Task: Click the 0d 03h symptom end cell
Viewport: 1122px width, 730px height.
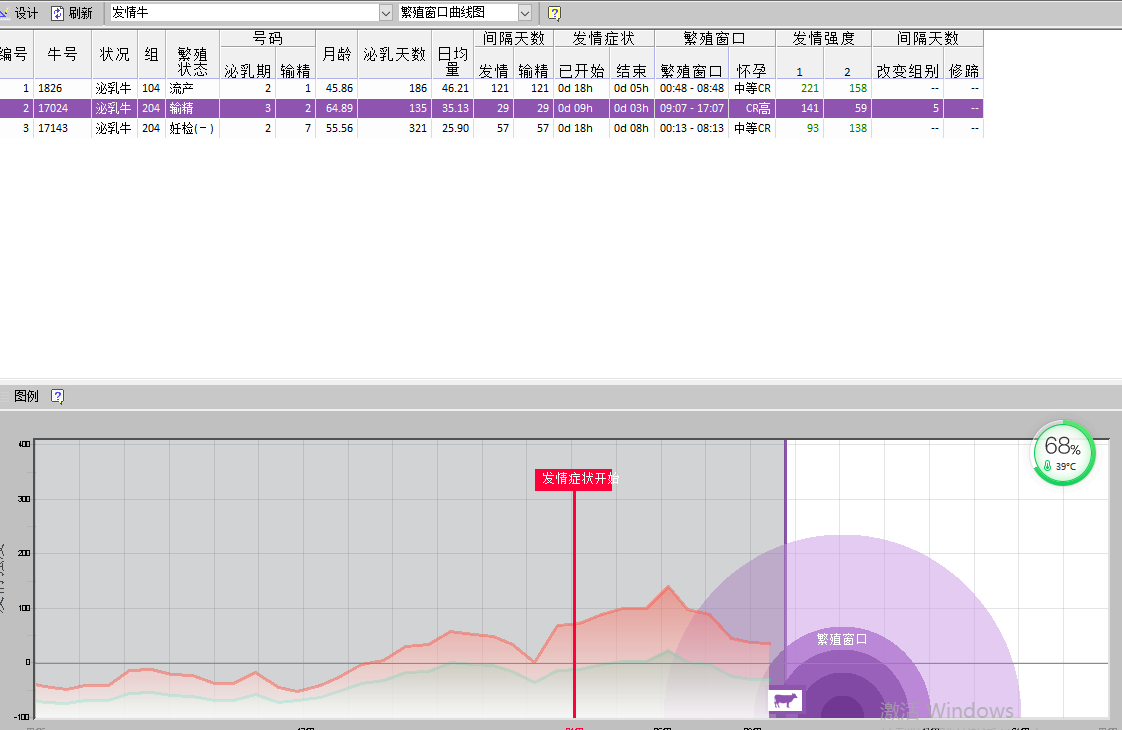Action: [x=632, y=108]
